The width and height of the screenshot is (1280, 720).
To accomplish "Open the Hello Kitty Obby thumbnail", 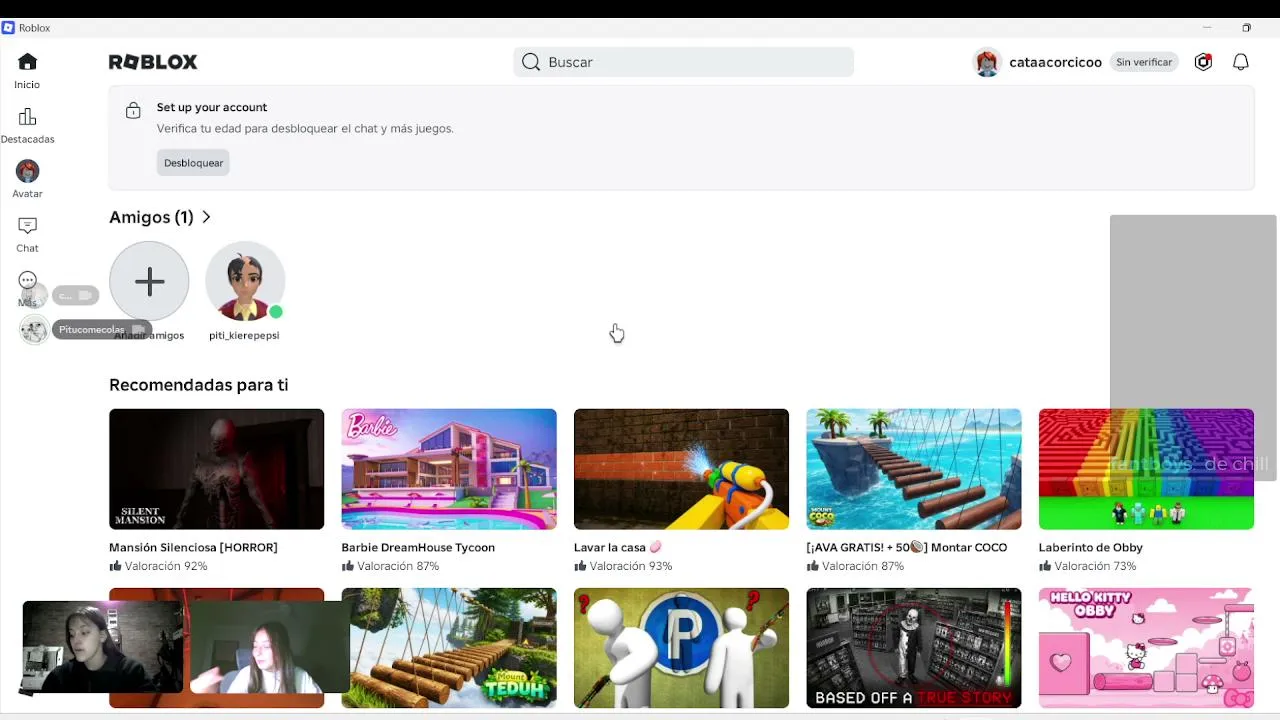I will pos(1146,648).
